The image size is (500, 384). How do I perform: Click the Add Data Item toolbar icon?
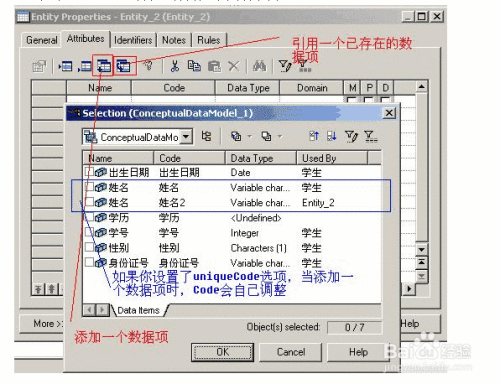(x=104, y=66)
